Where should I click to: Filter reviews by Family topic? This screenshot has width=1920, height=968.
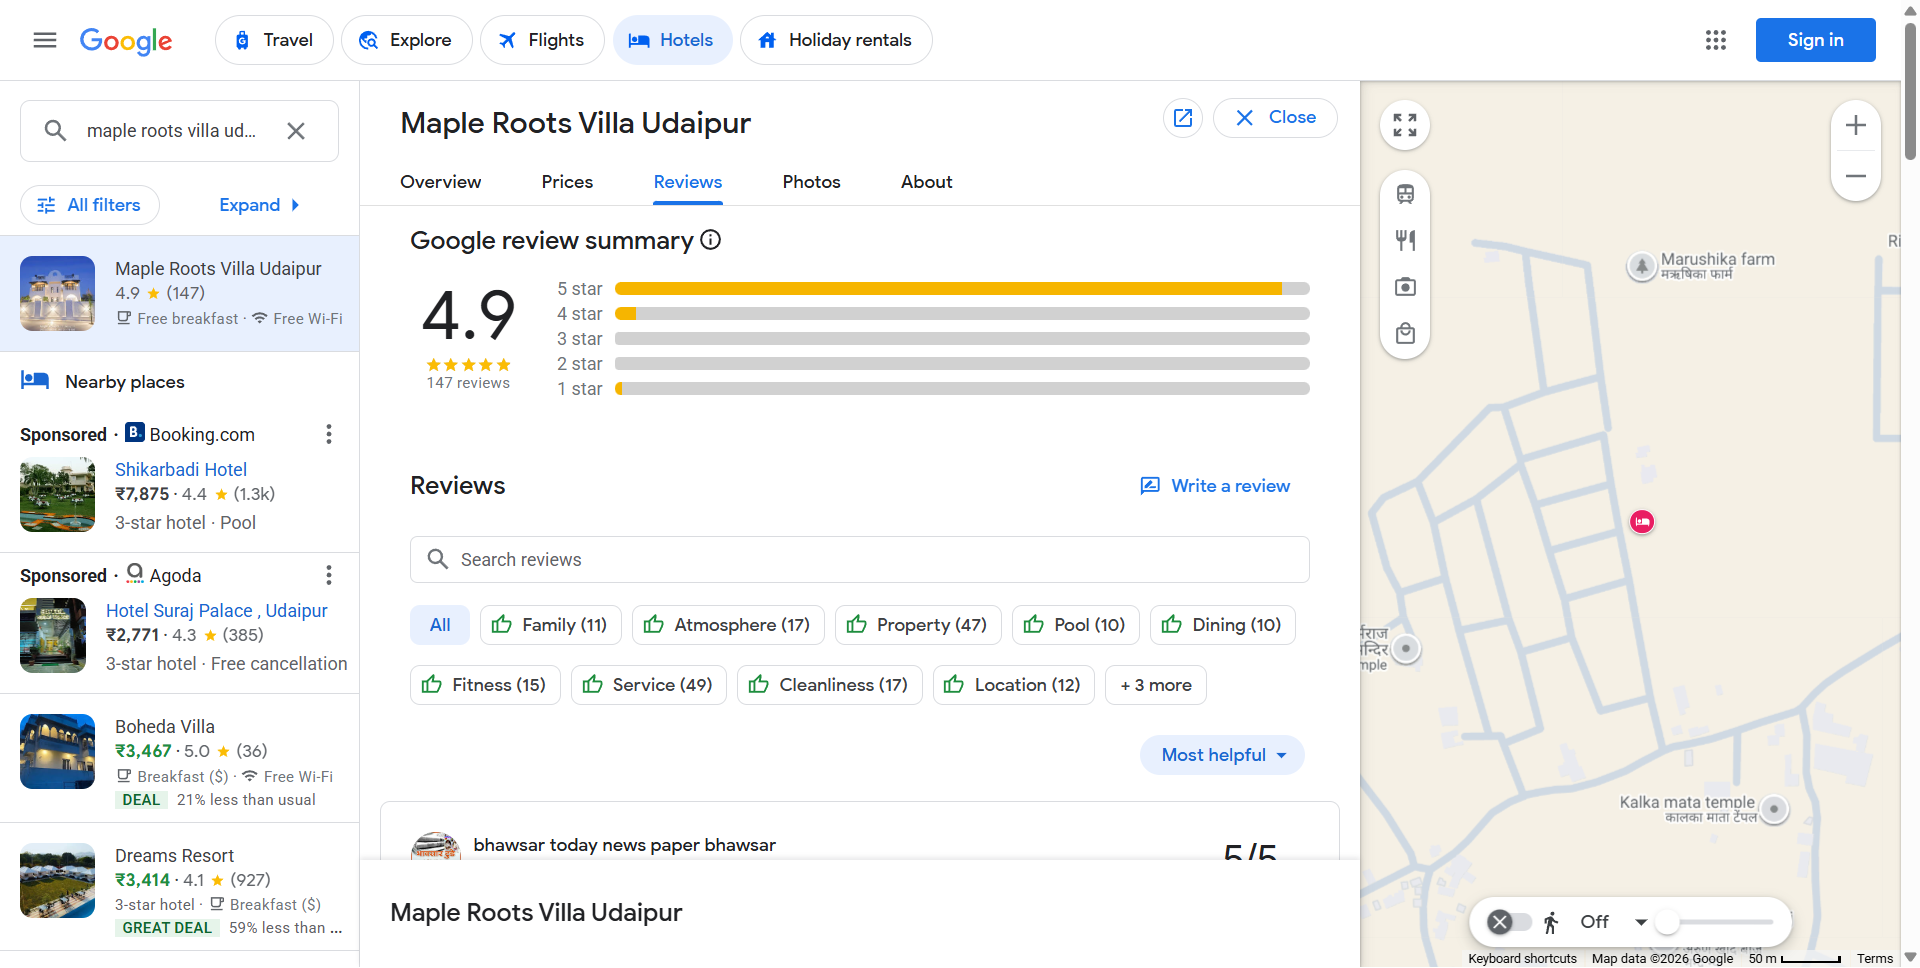pyautogui.click(x=551, y=625)
